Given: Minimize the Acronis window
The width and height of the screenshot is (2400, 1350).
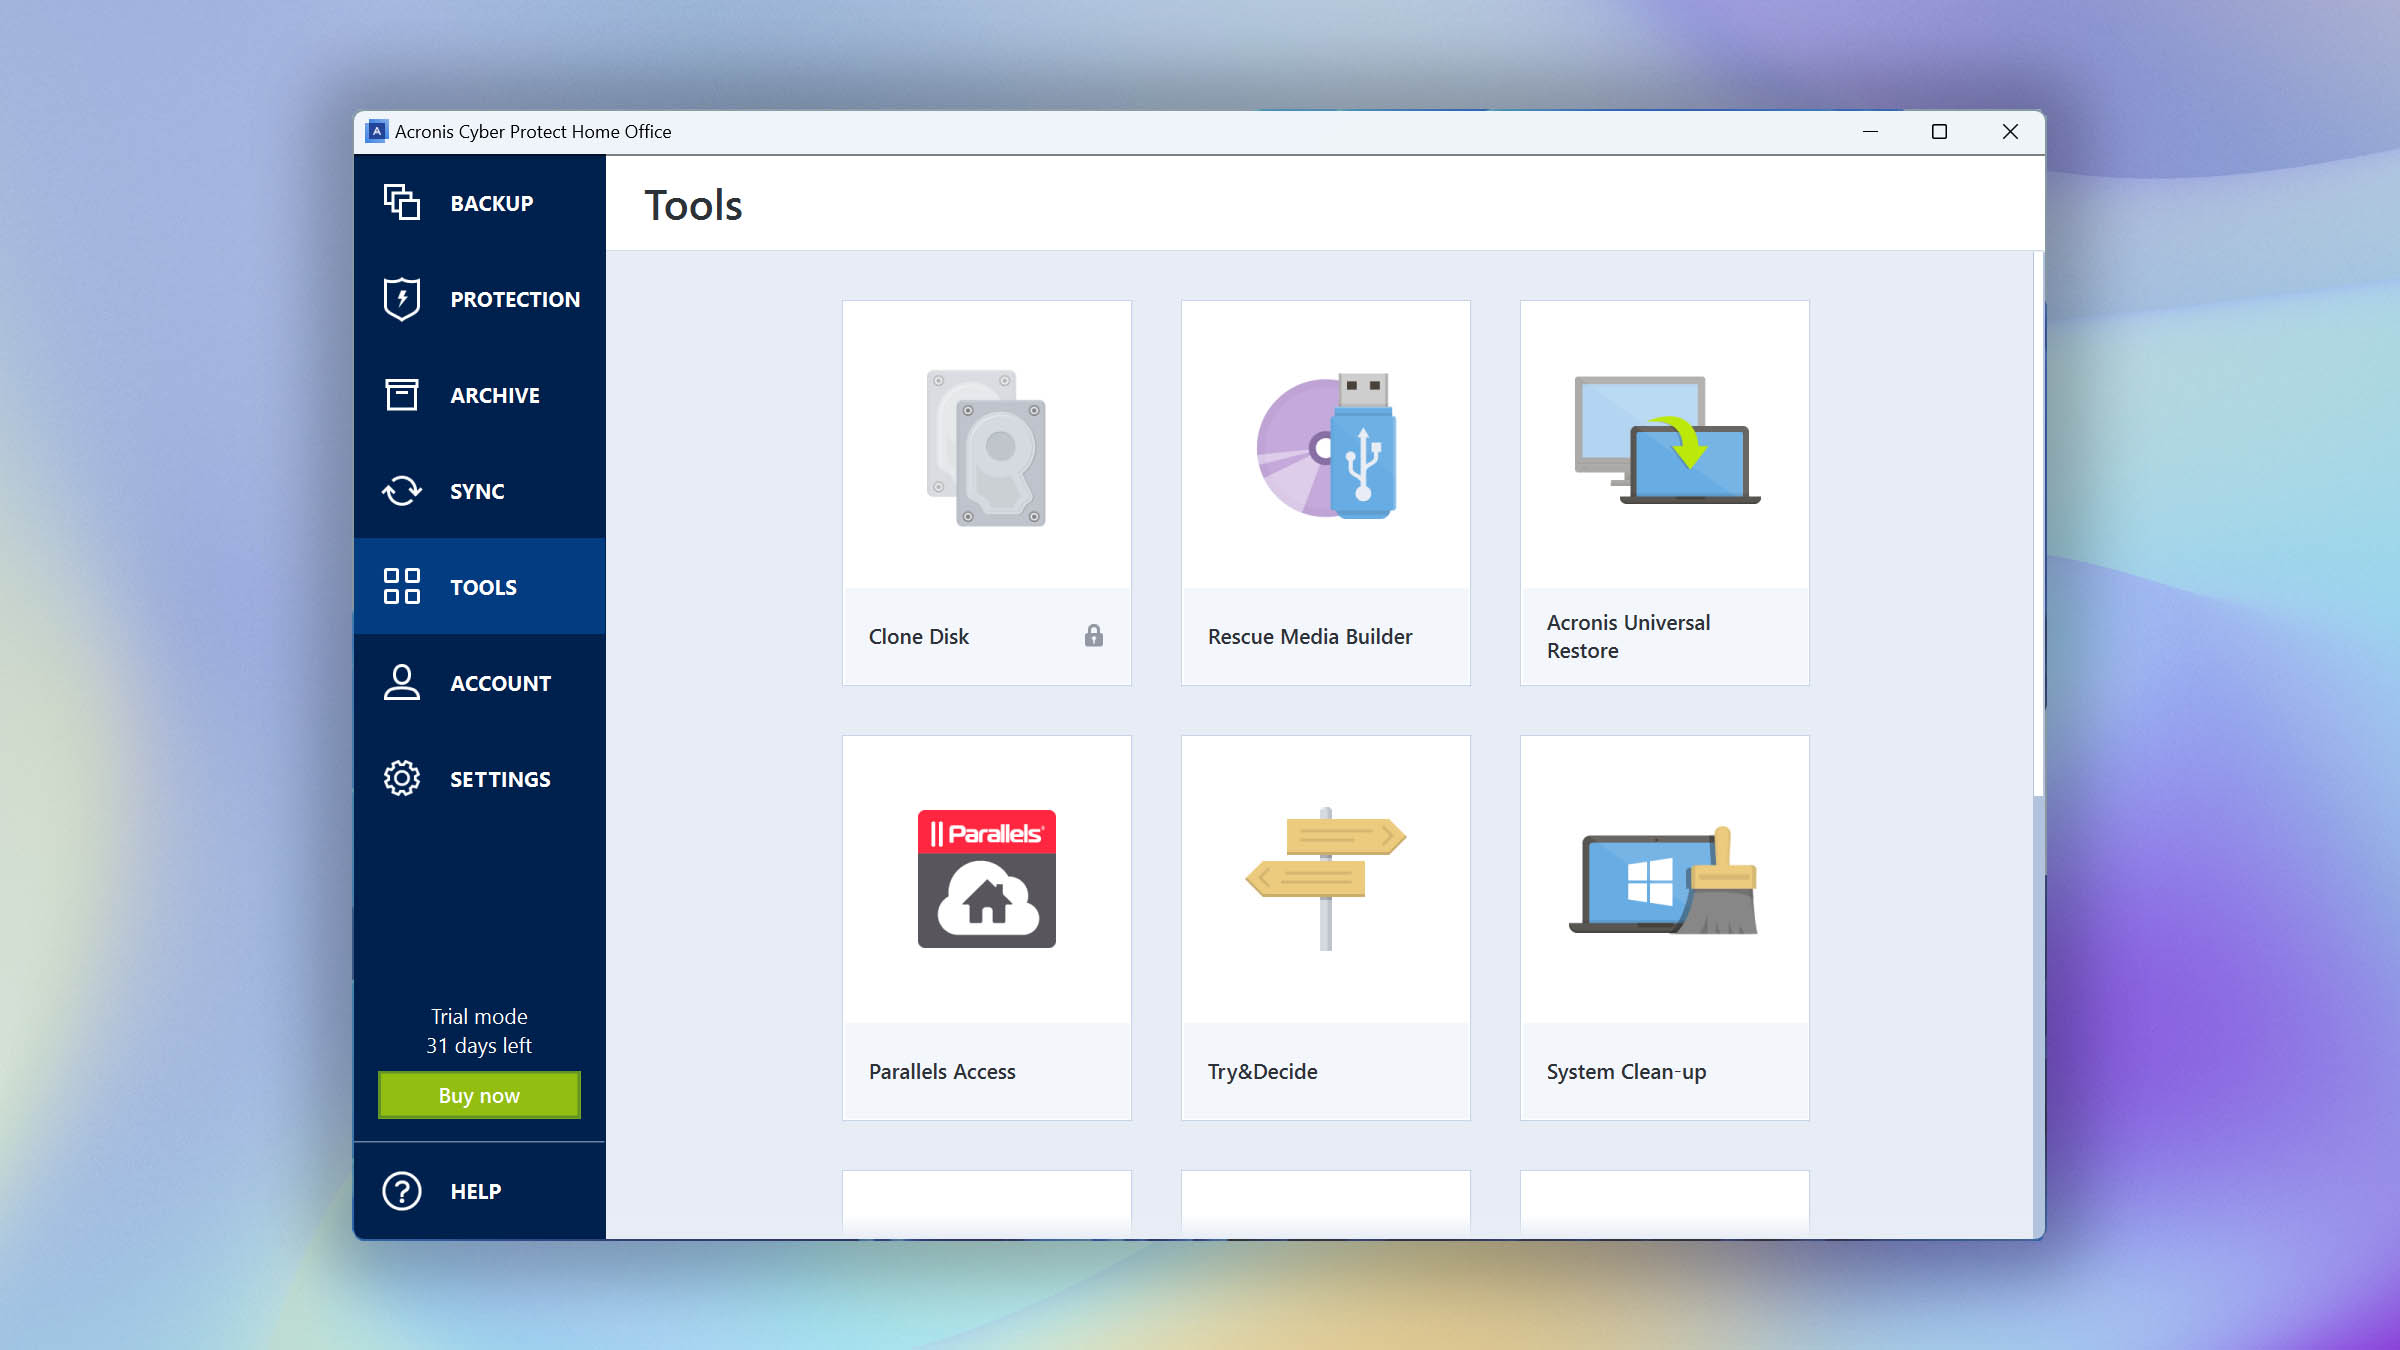Looking at the screenshot, I should click(1870, 131).
